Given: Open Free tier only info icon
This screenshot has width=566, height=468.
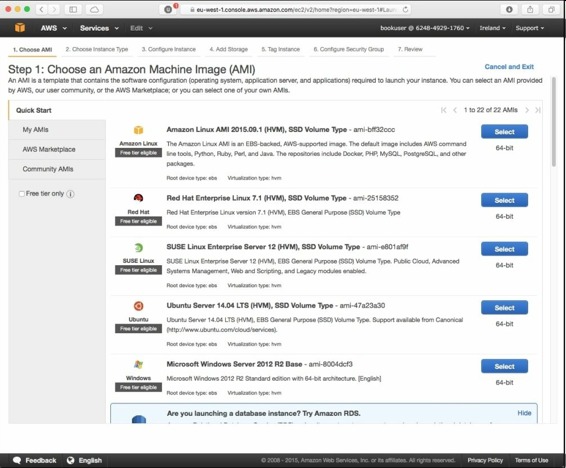Looking at the screenshot, I should pos(71,194).
